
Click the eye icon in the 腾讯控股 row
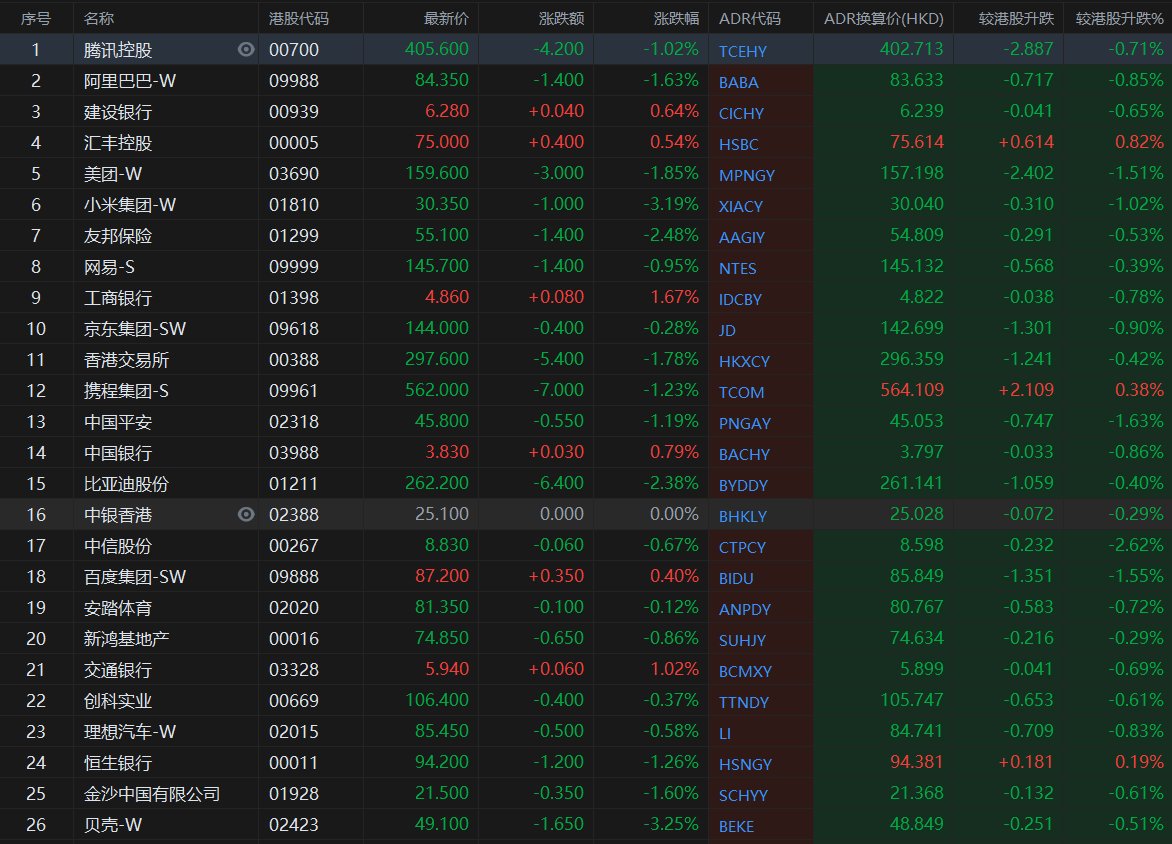[x=246, y=49]
